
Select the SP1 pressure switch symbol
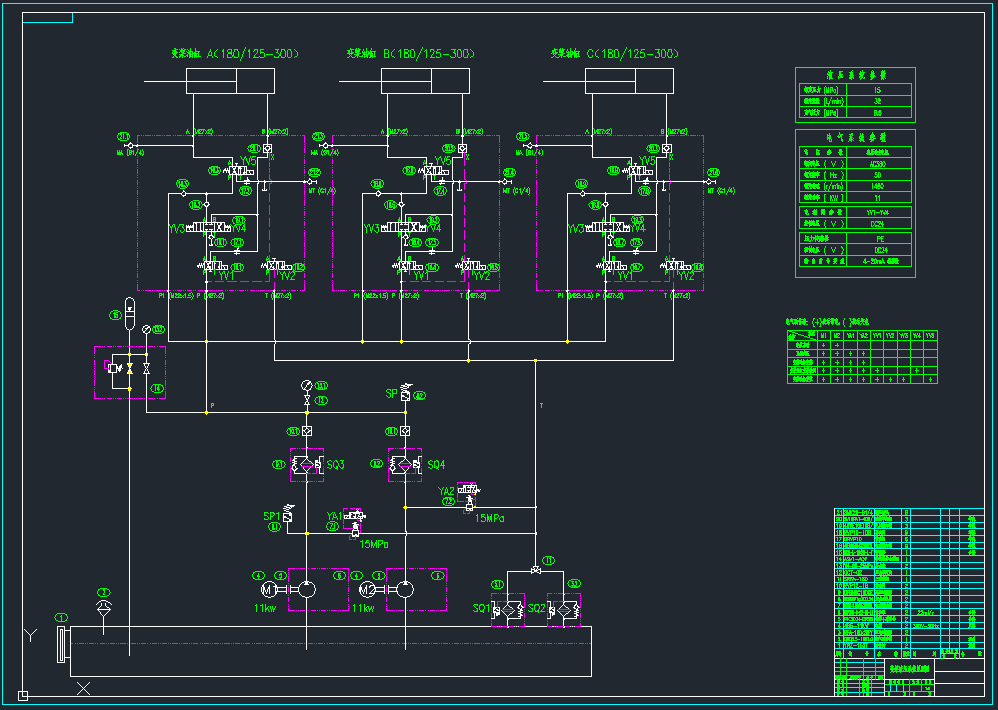coord(287,513)
